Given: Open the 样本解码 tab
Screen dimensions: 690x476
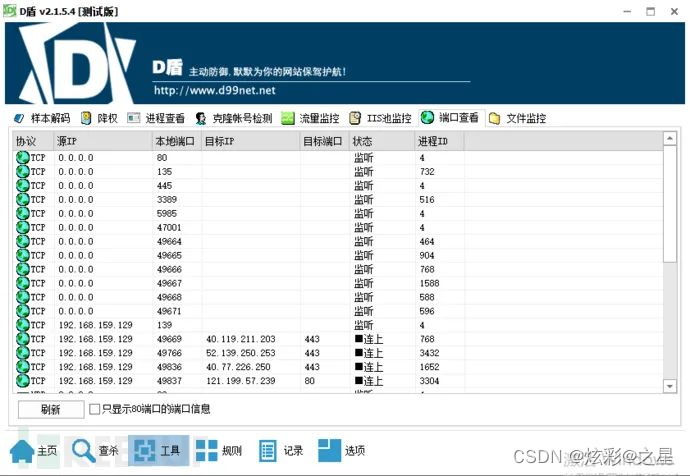Looking at the screenshot, I should 42,118.
